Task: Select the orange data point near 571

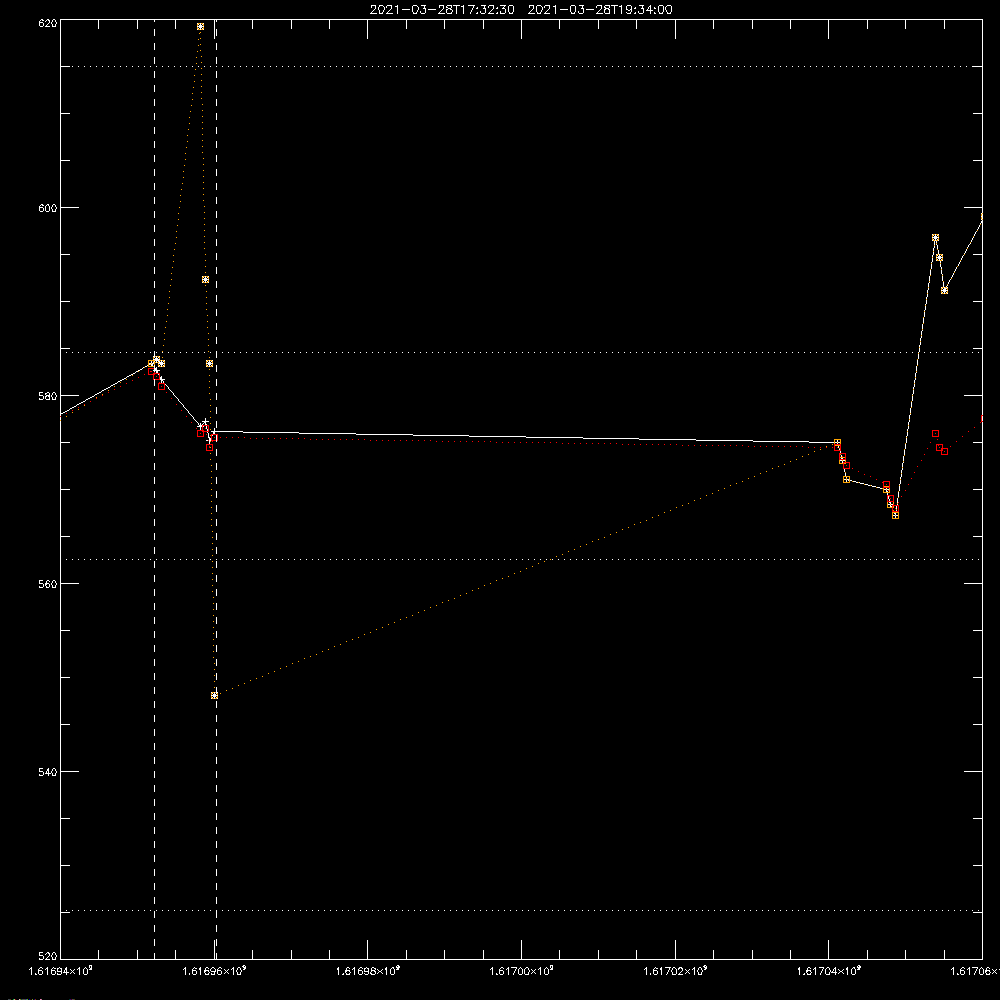Action: click(846, 480)
